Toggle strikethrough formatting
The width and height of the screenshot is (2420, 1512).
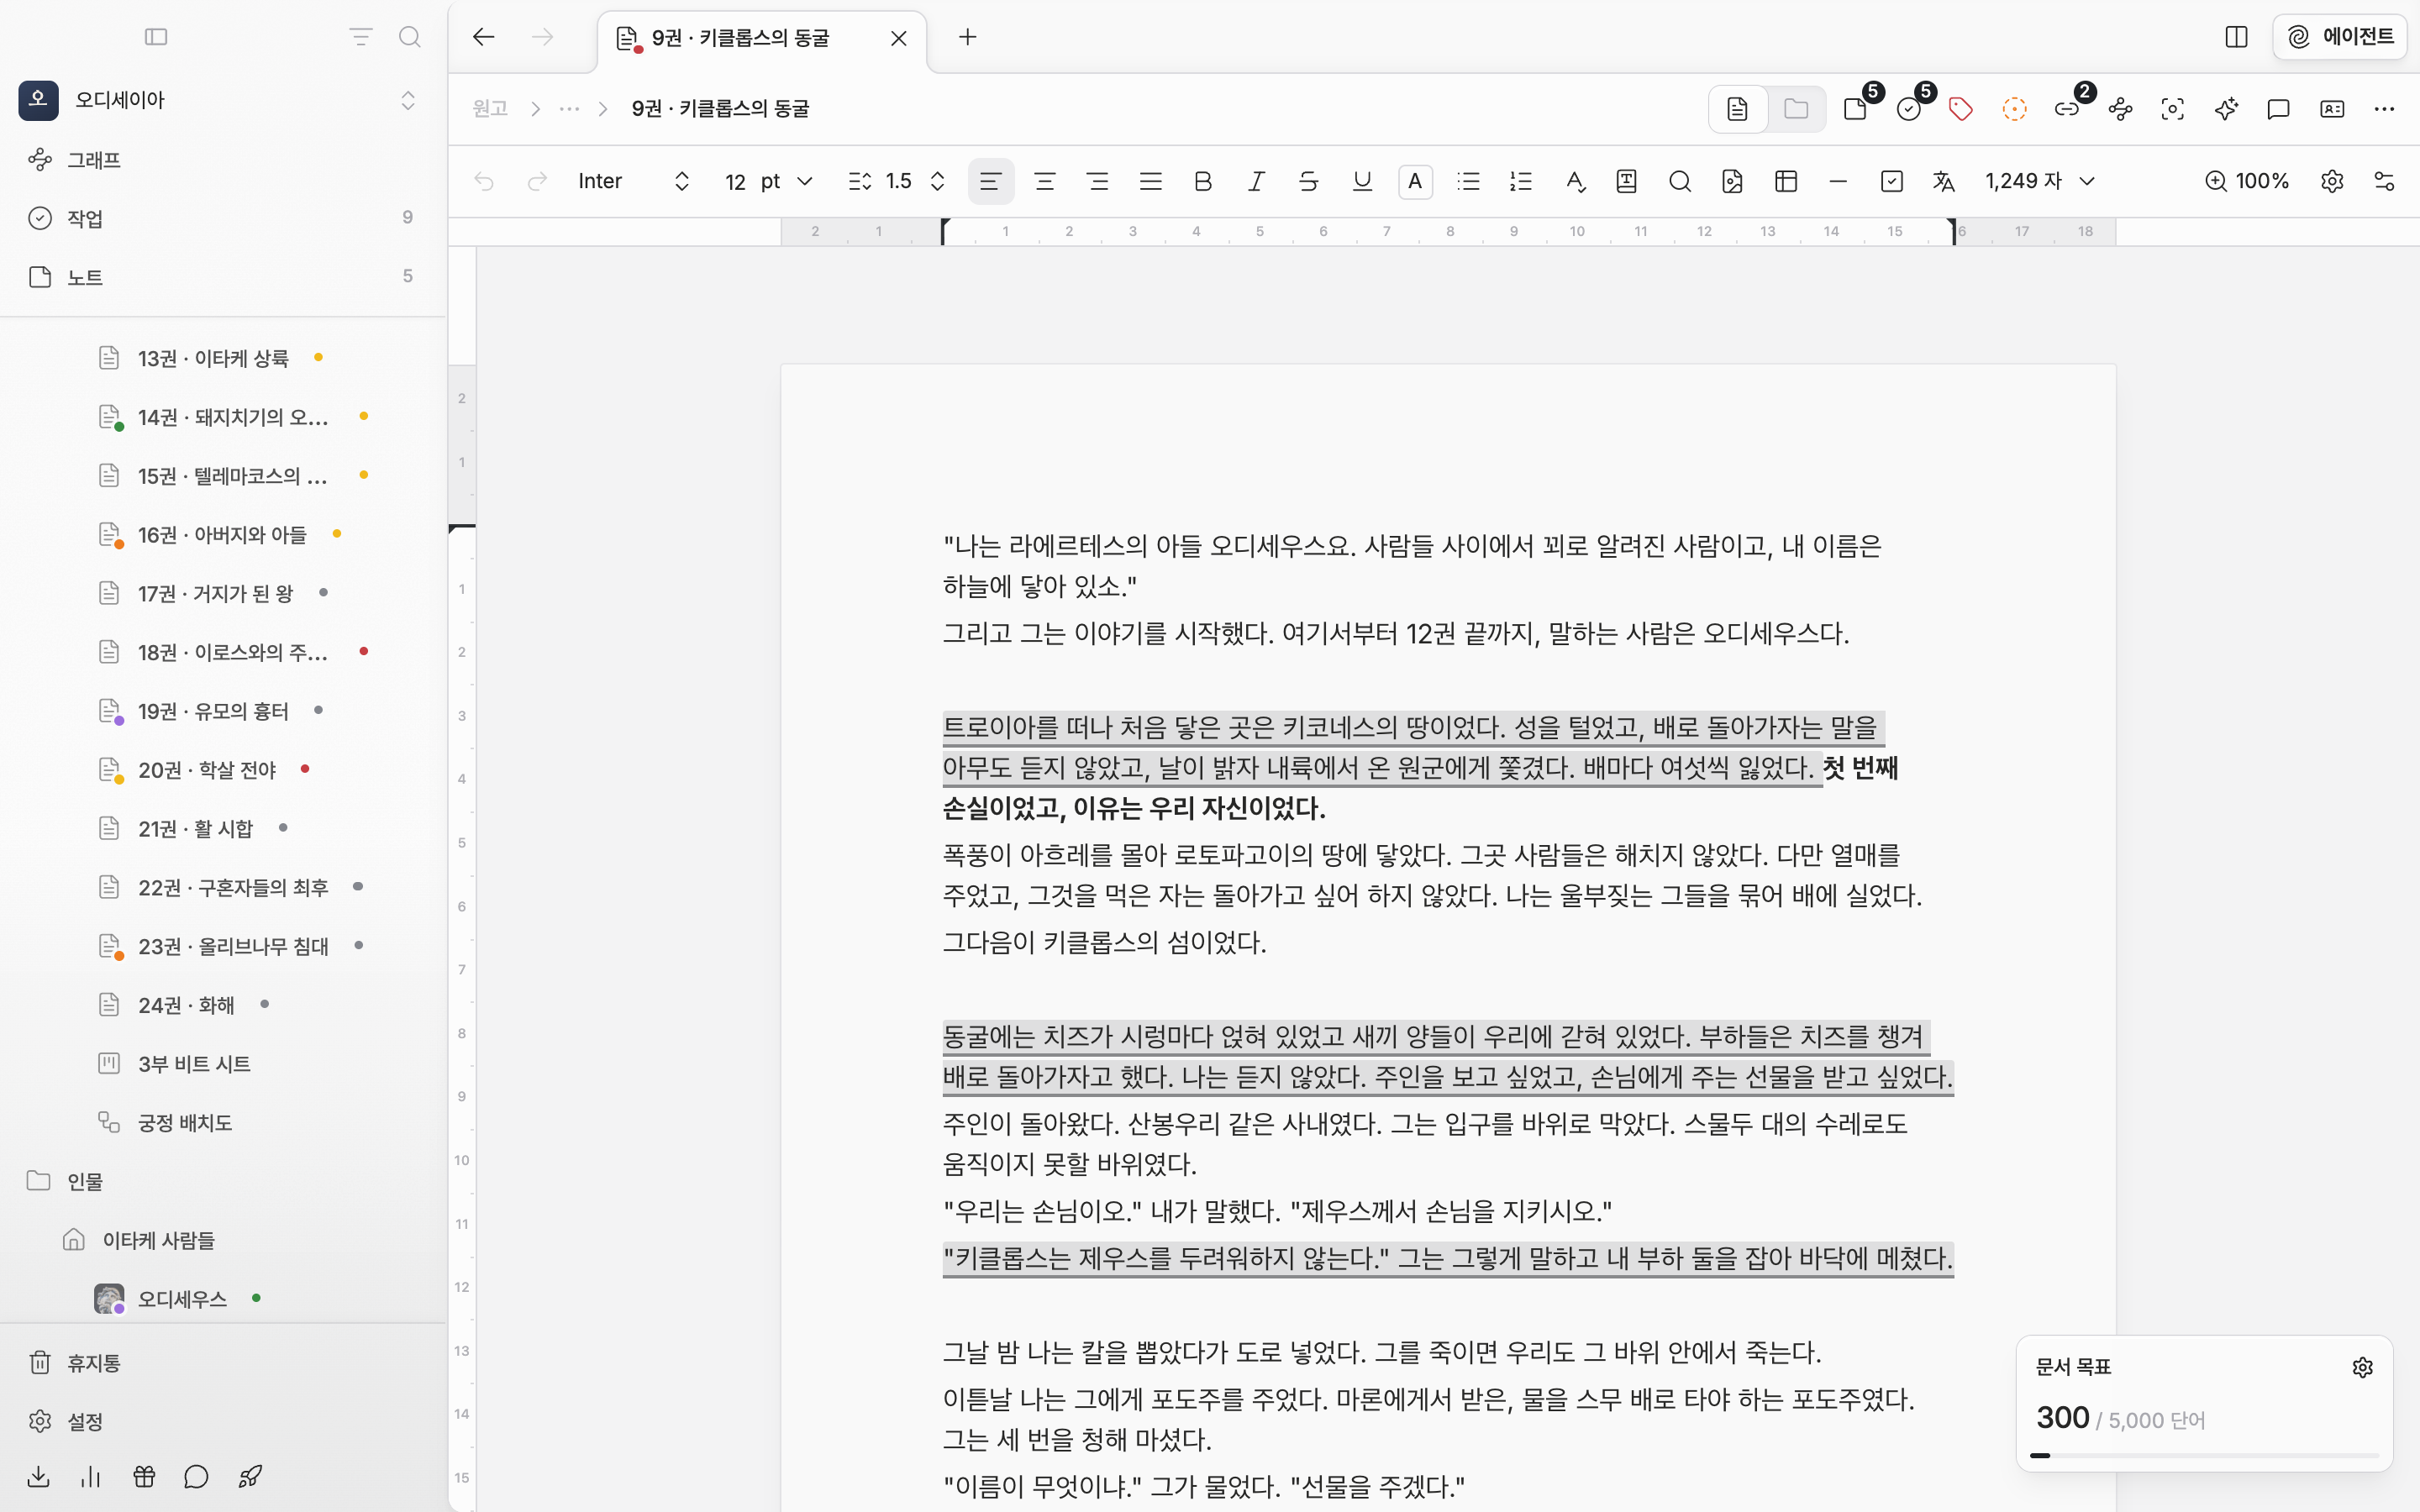point(1309,181)
